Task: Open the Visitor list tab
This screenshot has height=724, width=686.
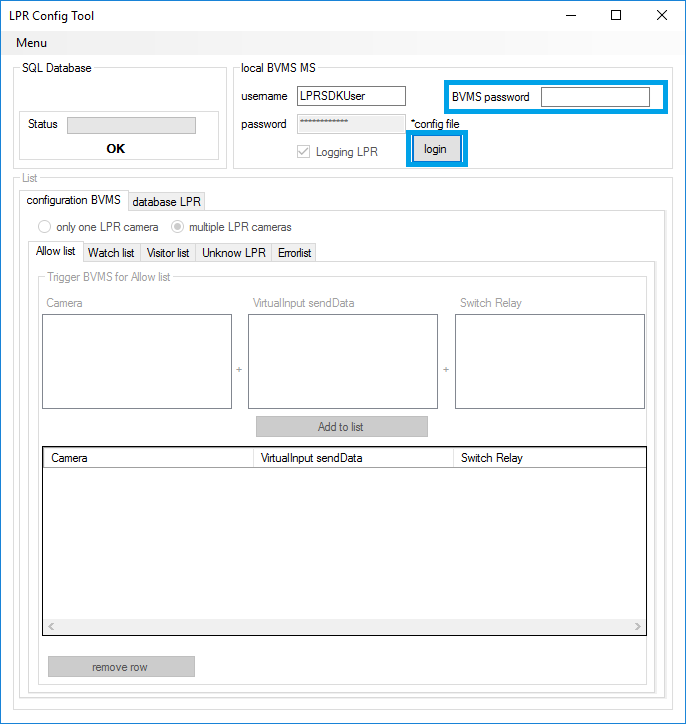Action: [168, 253]
